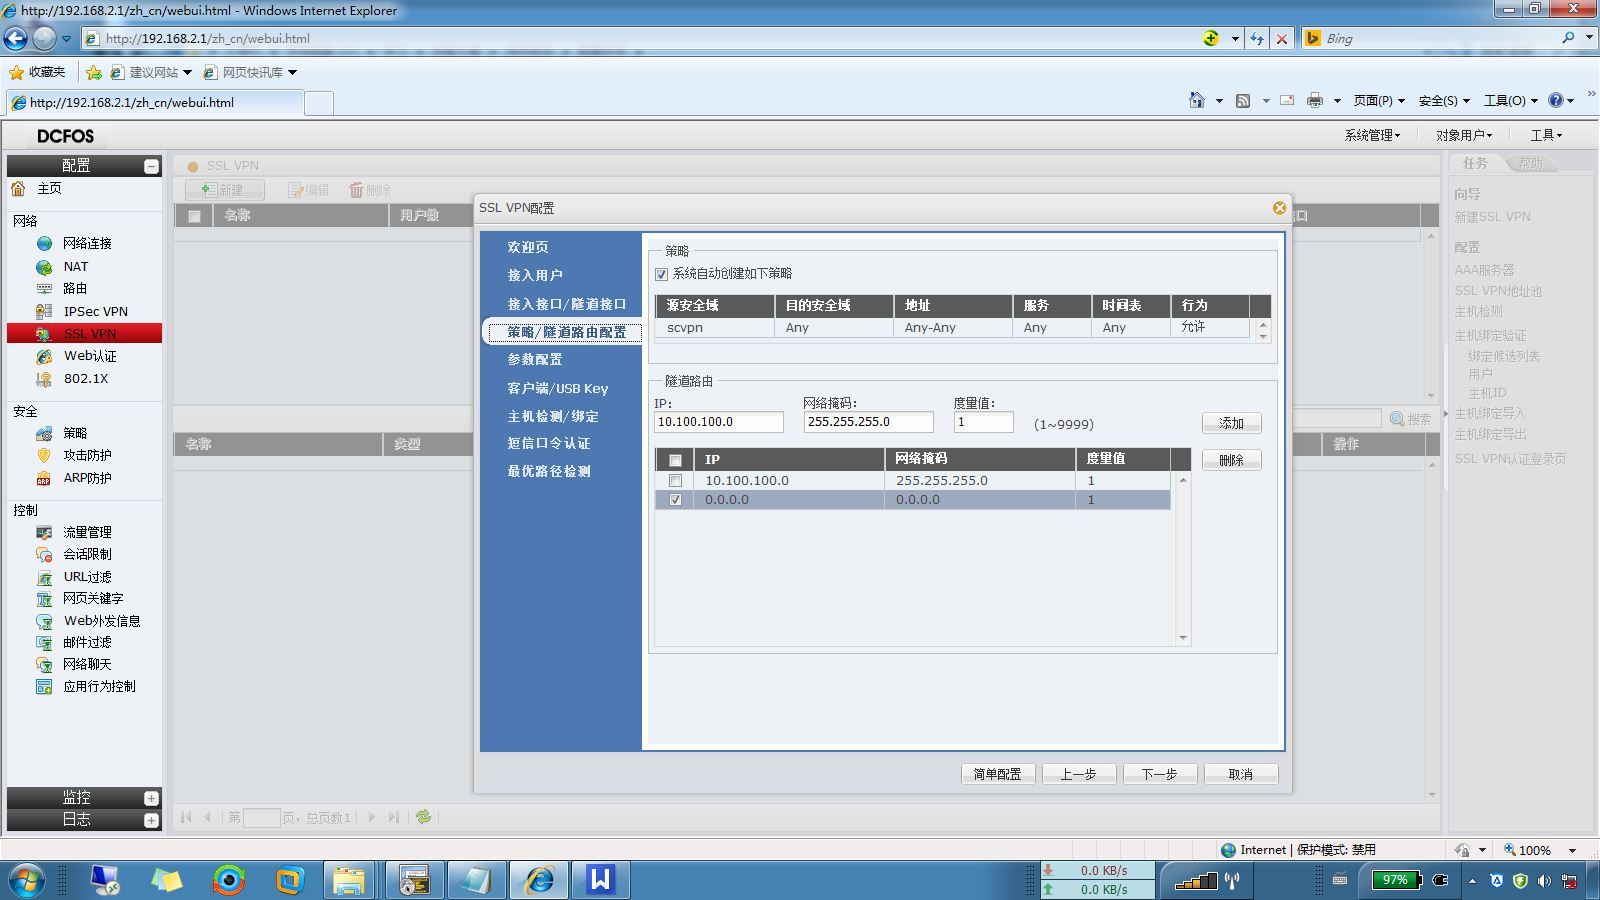The width and height of the screenshot is (1600, 900).
Task: Open the 参数配置 wizard step
Action: [x=534, y=359]
